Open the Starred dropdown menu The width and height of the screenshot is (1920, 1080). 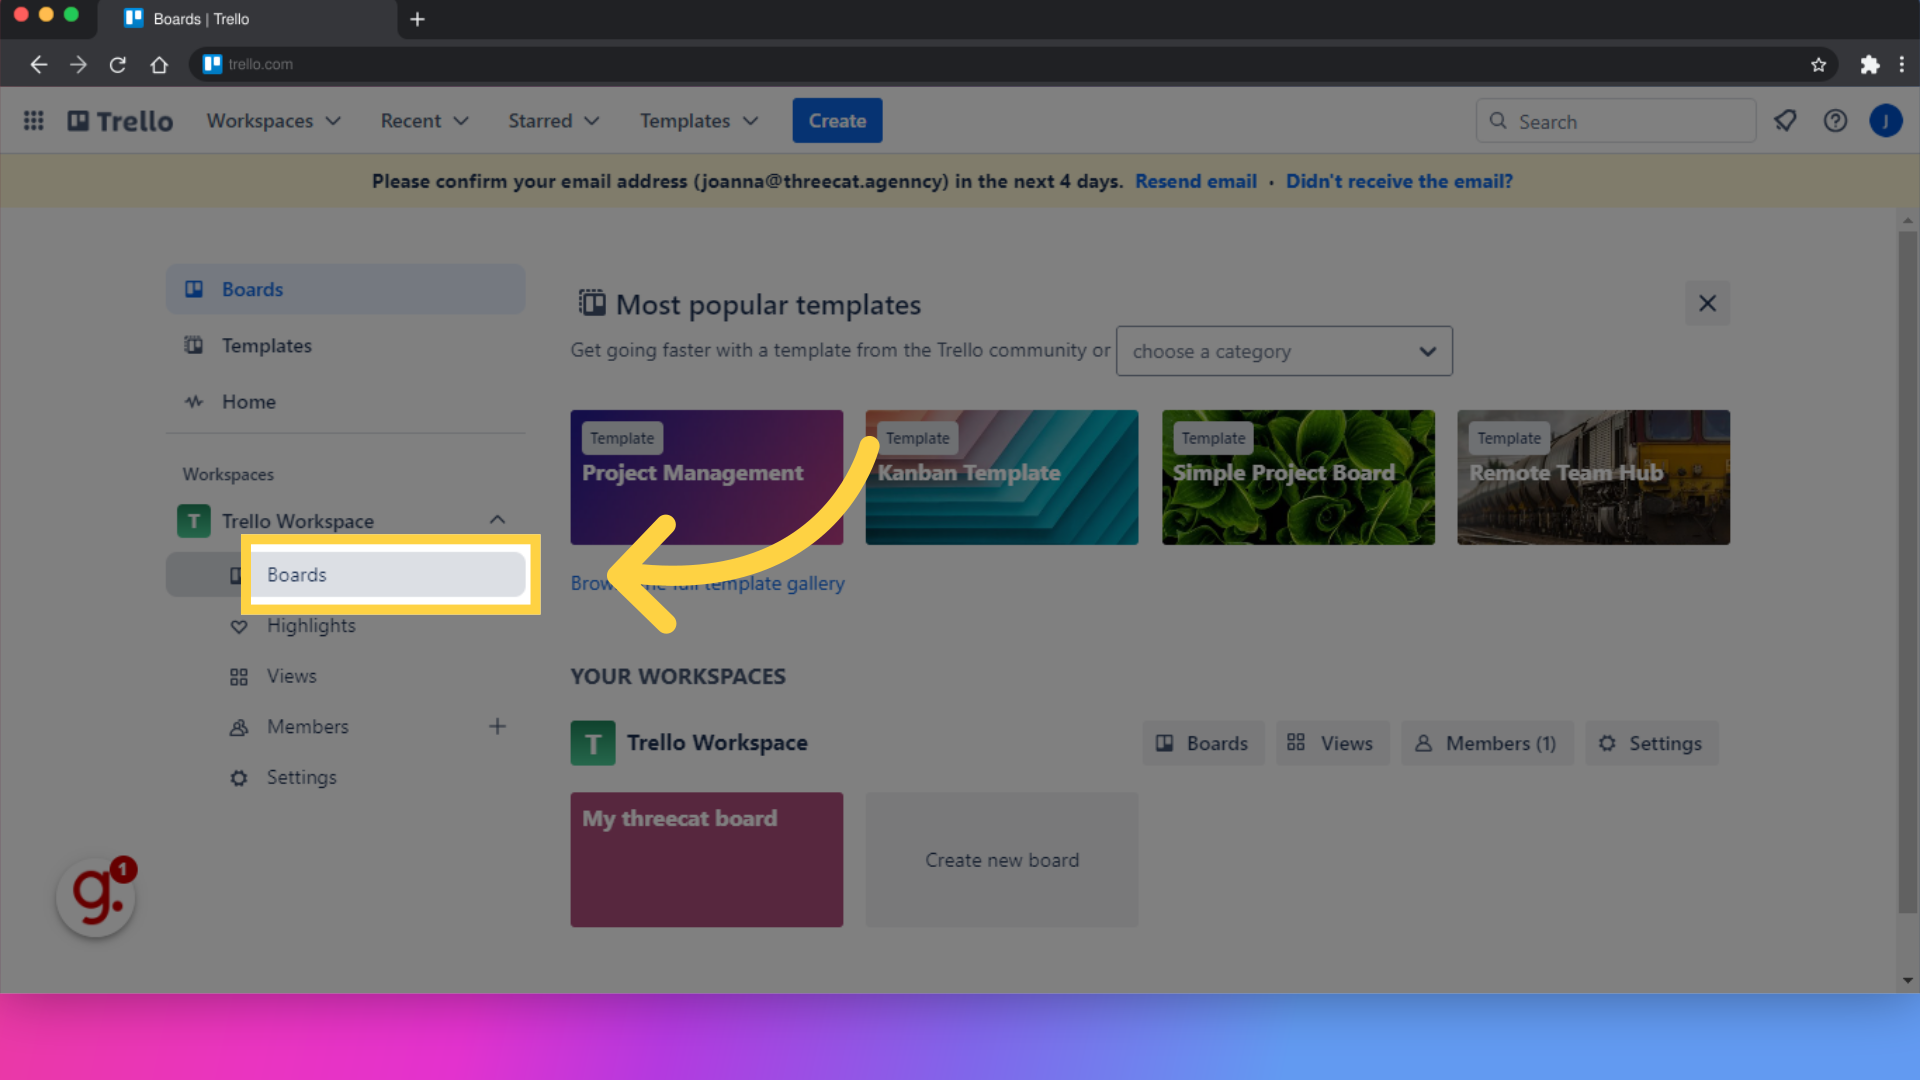click(x=553, y=121)
